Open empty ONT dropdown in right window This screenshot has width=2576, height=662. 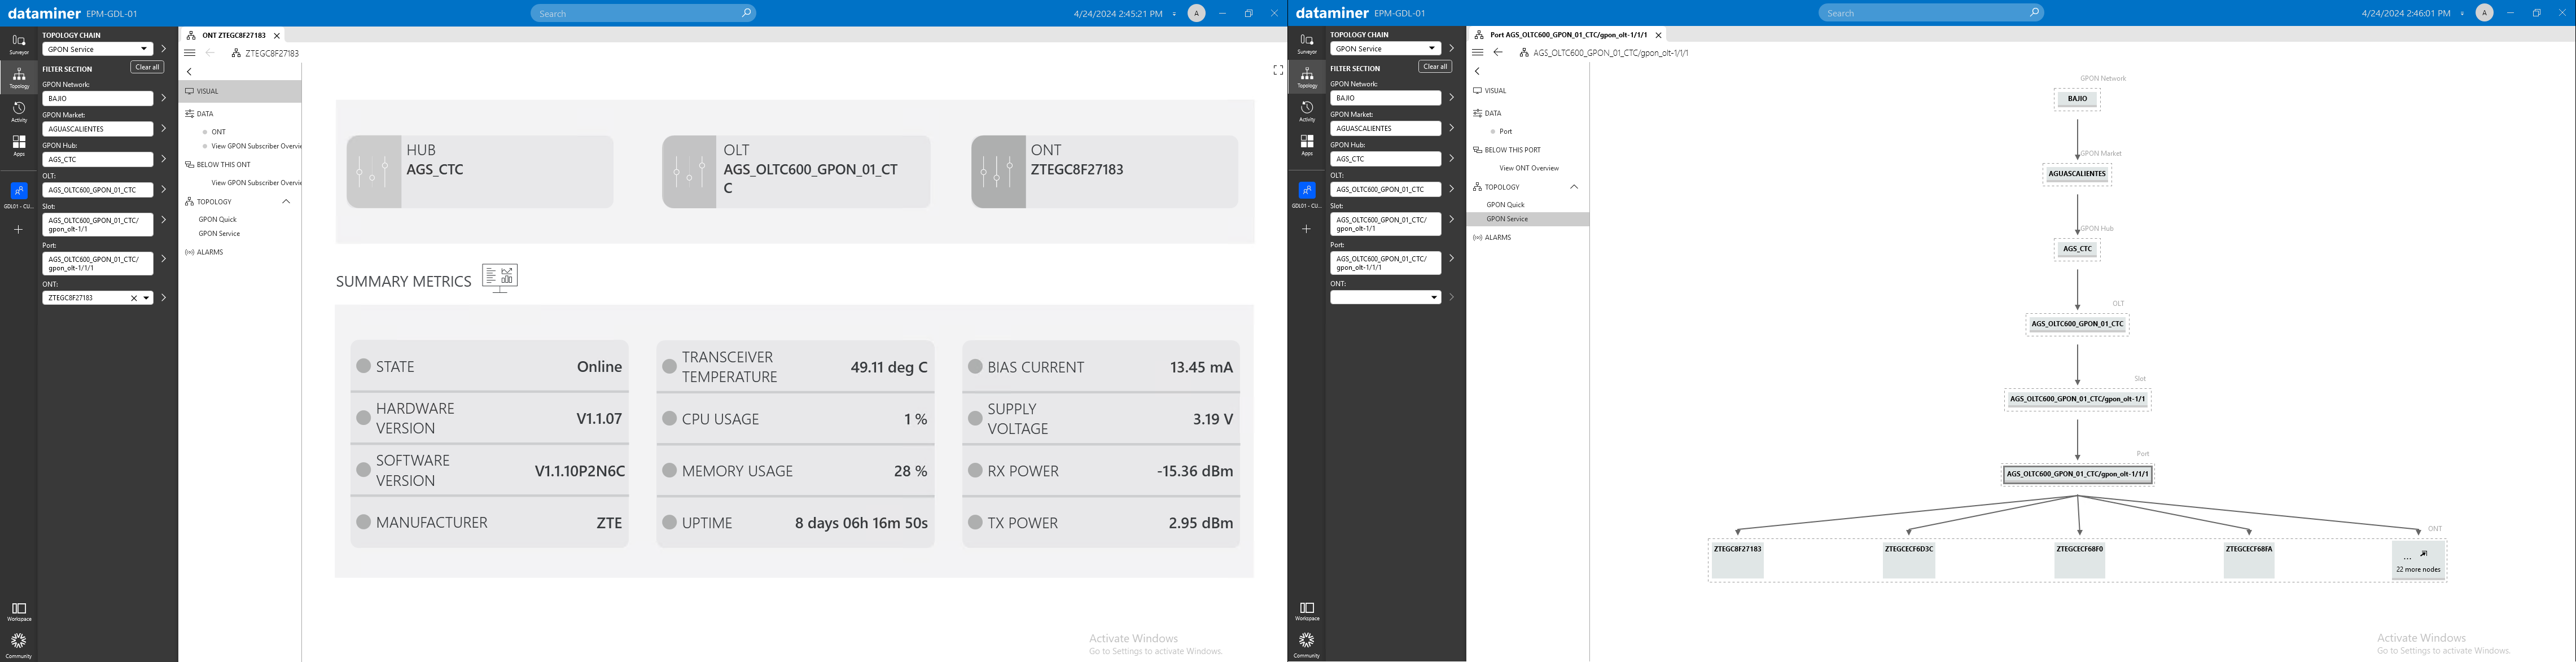pyautogui.click(x=1434, y=298)
